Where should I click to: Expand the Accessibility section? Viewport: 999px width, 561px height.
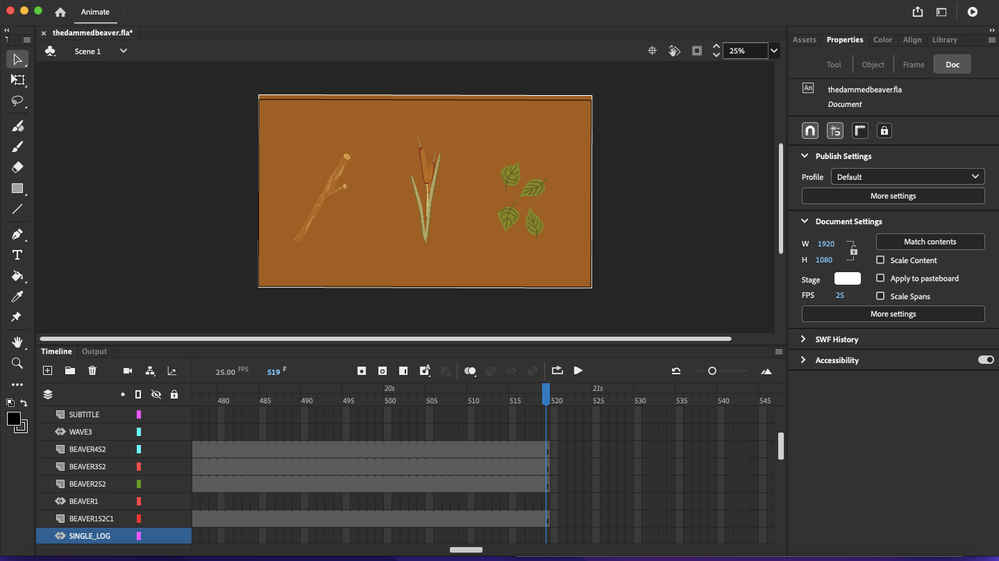(803, 360)
